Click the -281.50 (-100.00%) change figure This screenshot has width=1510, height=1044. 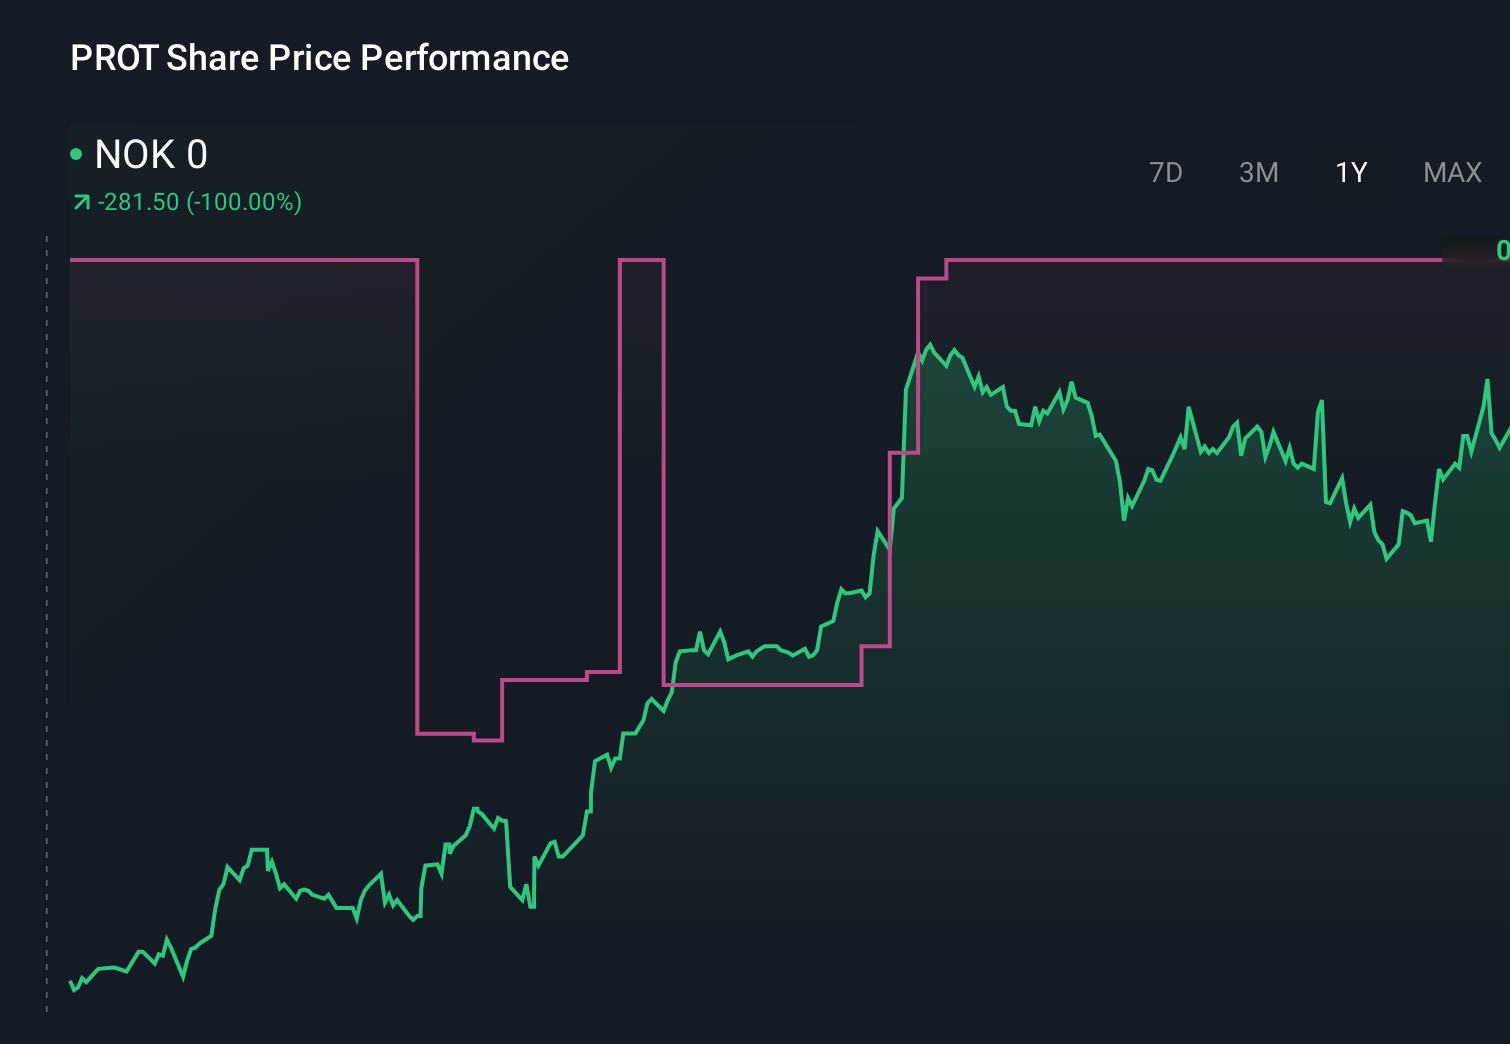click(200, 201)
